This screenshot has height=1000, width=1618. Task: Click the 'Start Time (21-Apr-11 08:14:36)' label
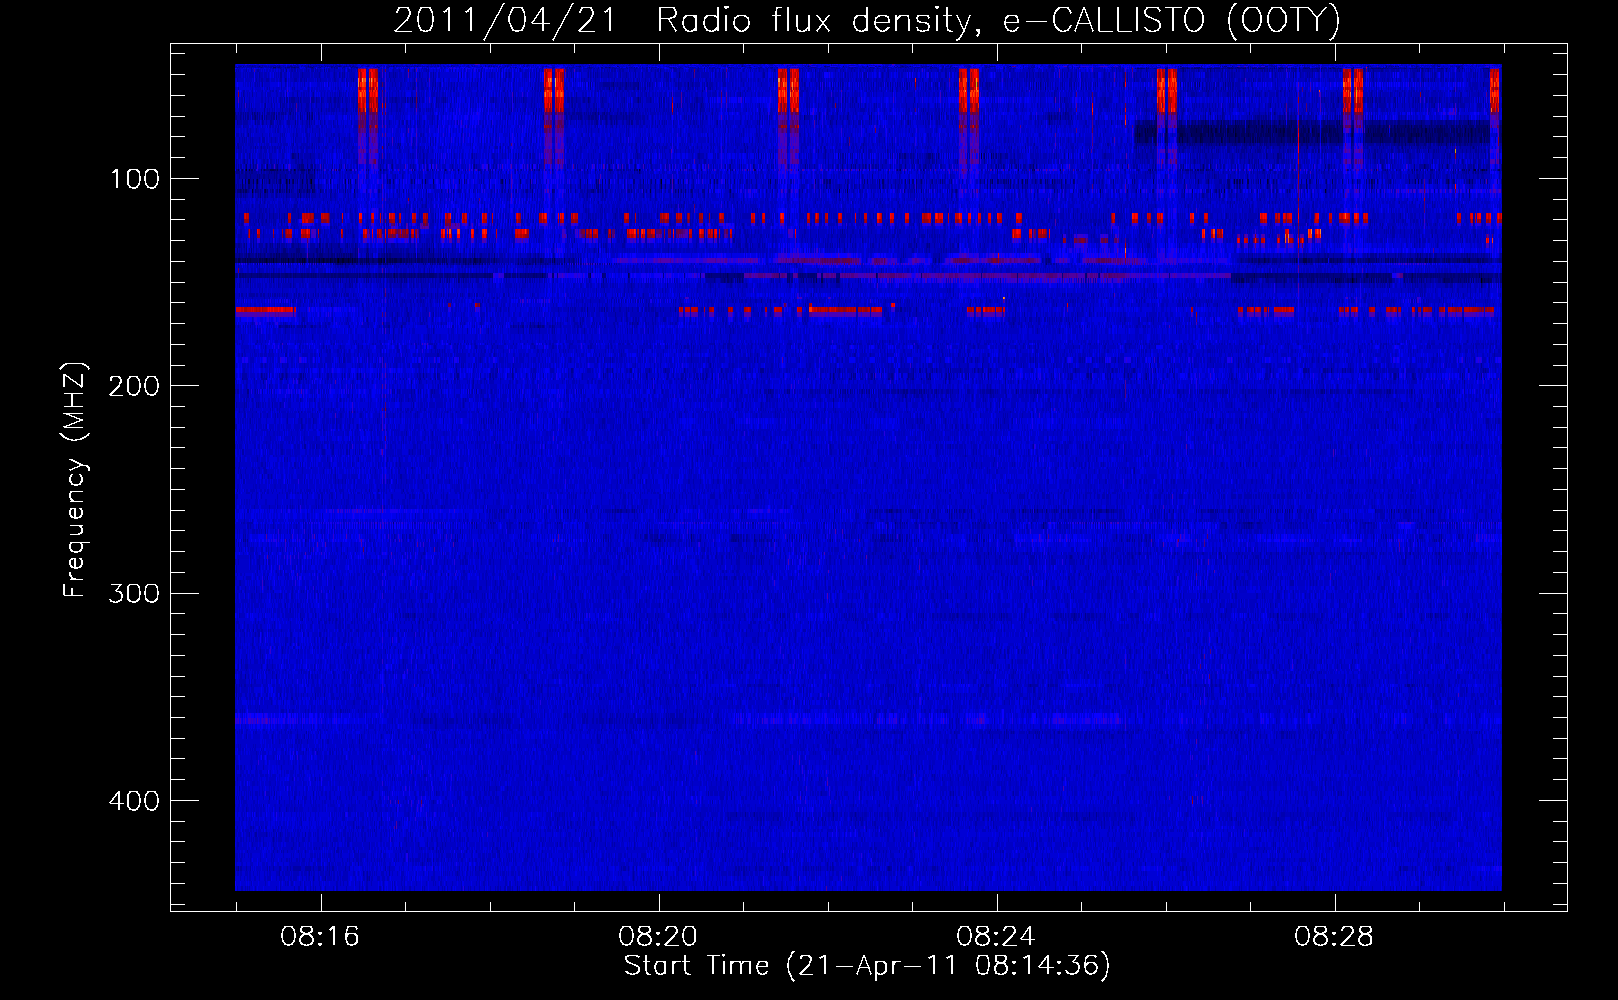point(867,966)
